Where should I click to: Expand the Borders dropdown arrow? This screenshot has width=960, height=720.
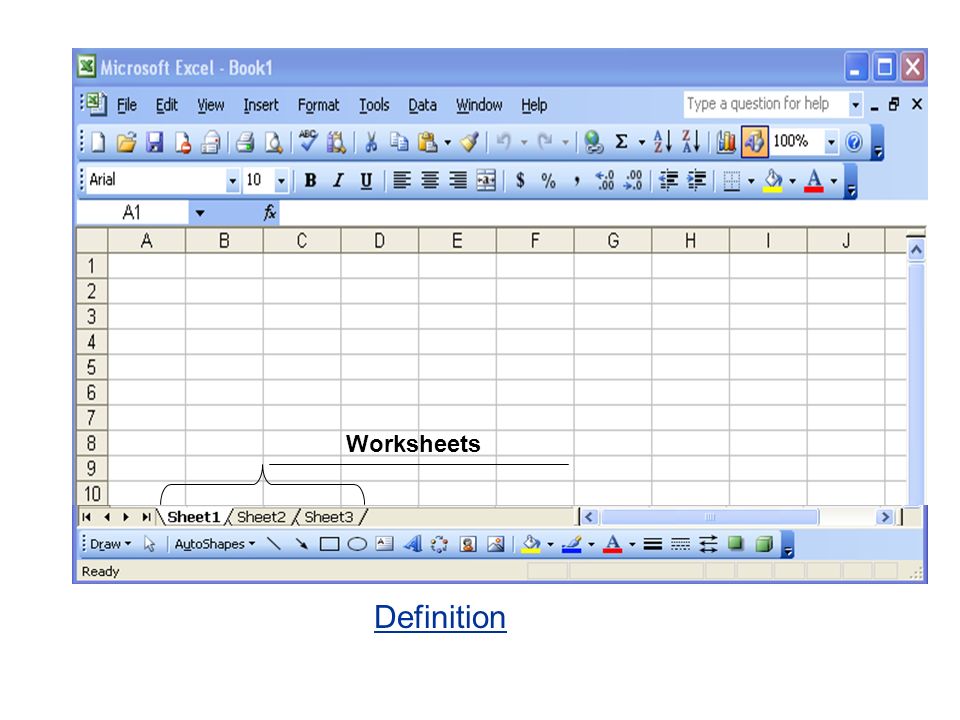point(751,181)
